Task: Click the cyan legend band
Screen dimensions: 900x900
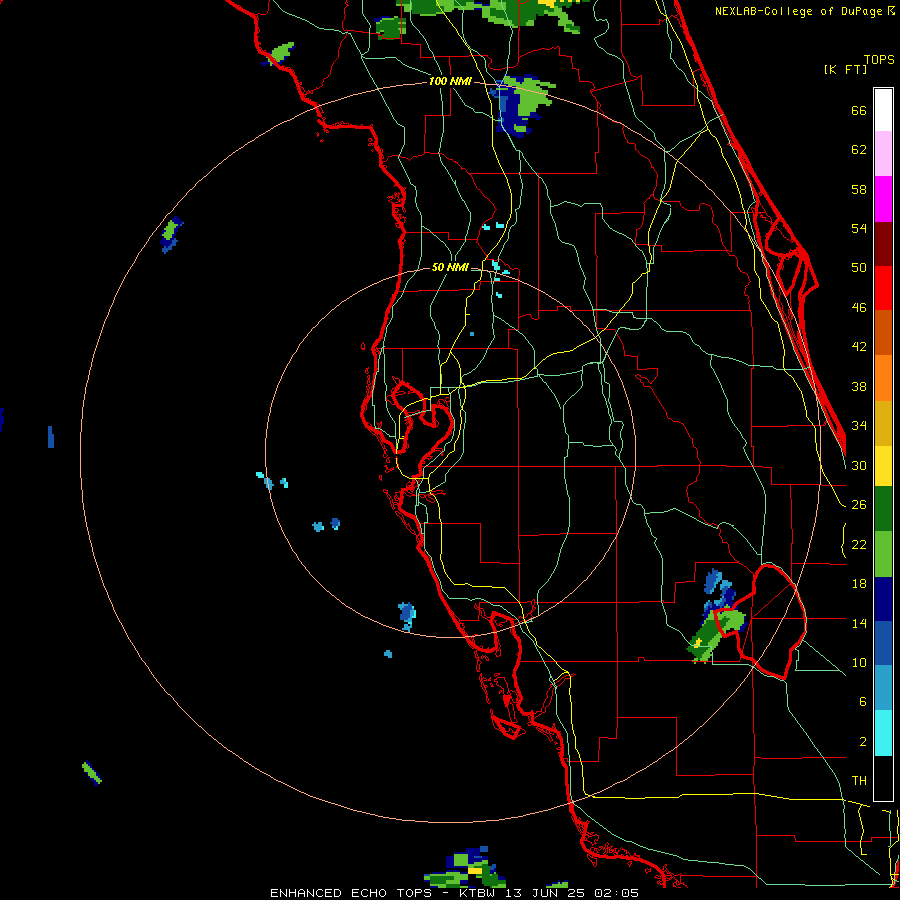Action: pyautogui.click(x=883, y=733)
